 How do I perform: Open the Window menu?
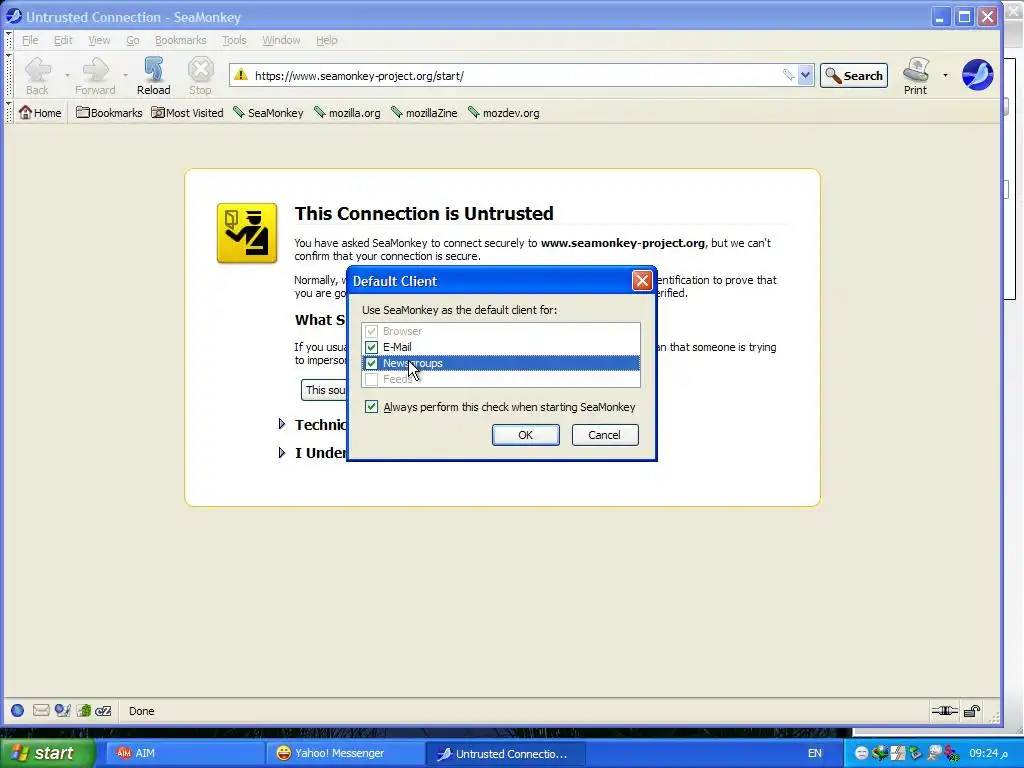pyautogui.click(x=281, y=40)
